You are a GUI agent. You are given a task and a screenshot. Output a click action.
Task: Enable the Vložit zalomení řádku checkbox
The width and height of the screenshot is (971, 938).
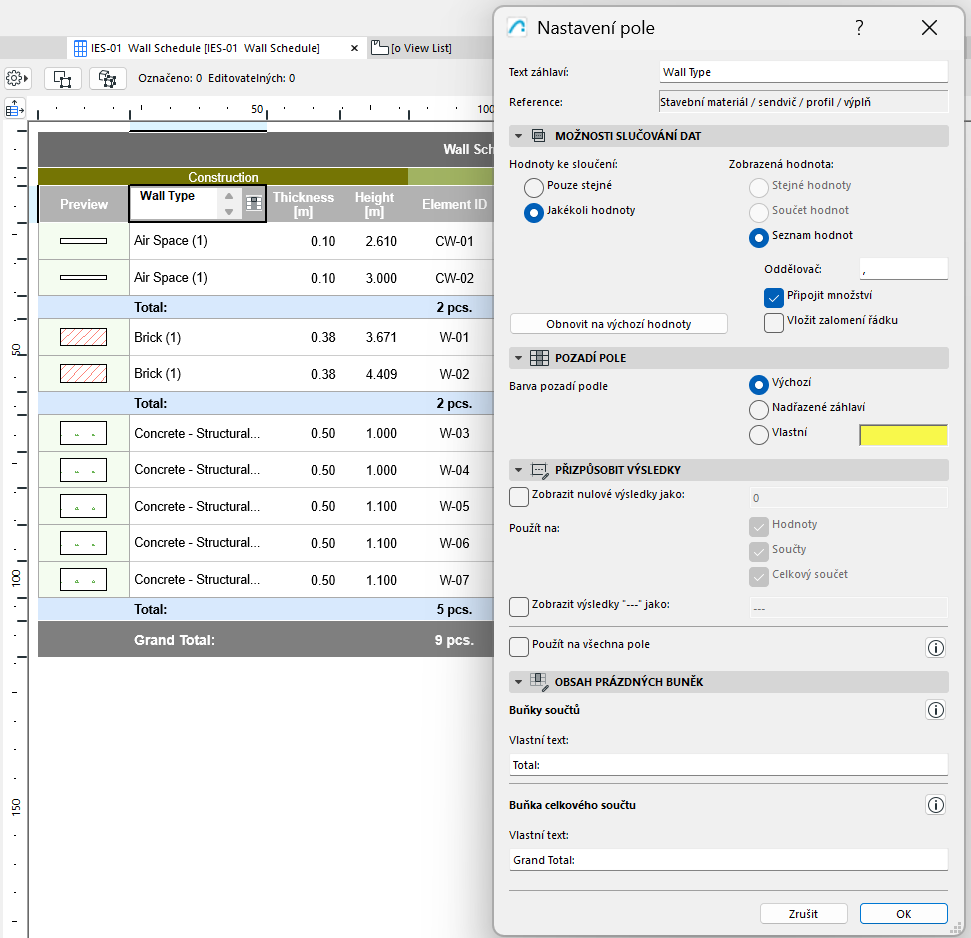point(774,322)
